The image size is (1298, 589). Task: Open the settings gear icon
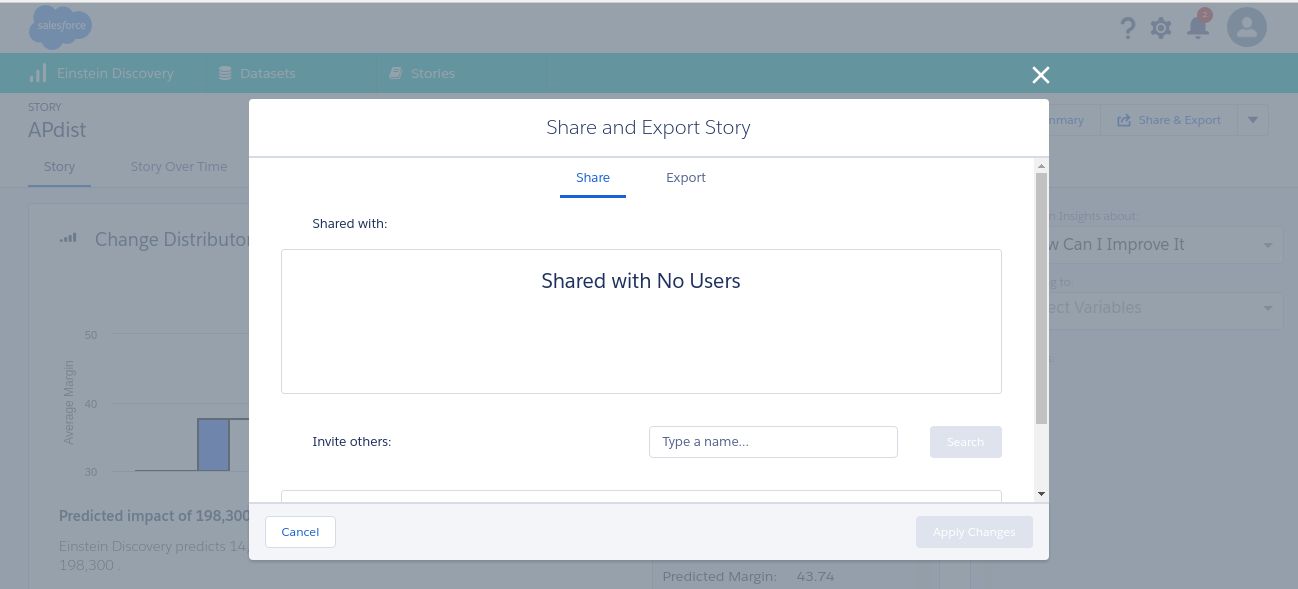(1160, 28)
